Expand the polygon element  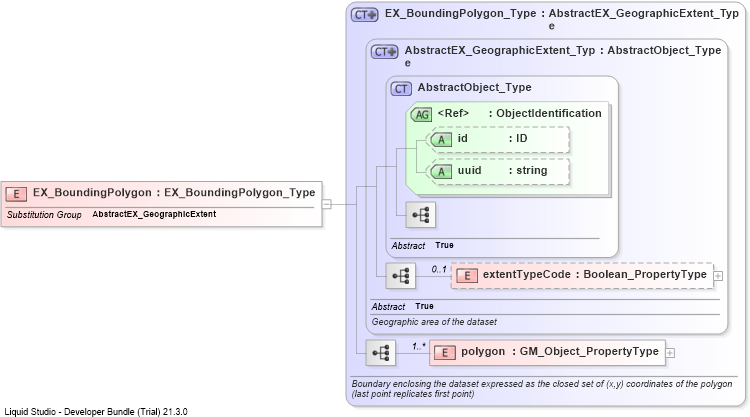point(670,353)
